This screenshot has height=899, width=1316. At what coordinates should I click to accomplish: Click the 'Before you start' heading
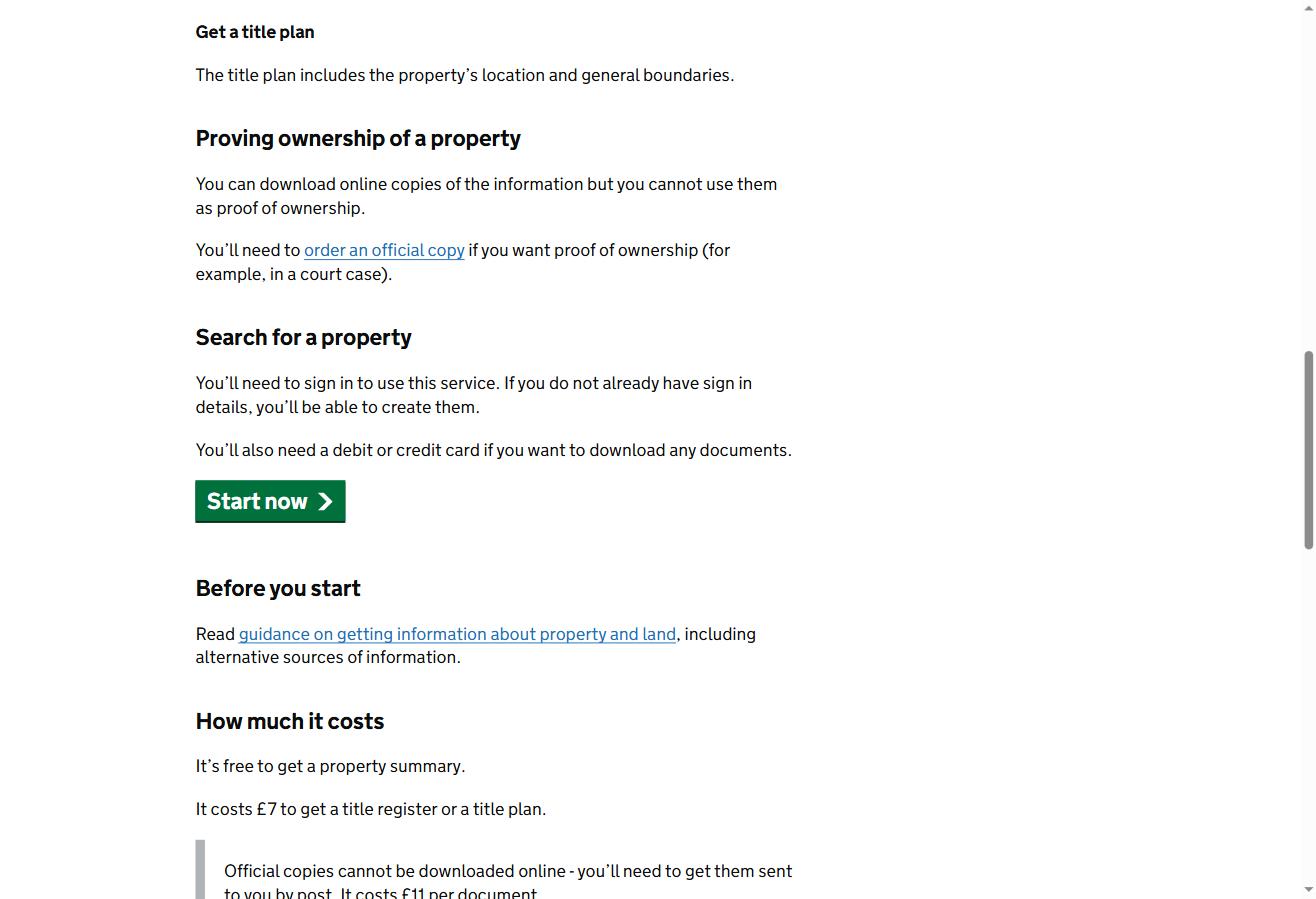pos(278,588)
